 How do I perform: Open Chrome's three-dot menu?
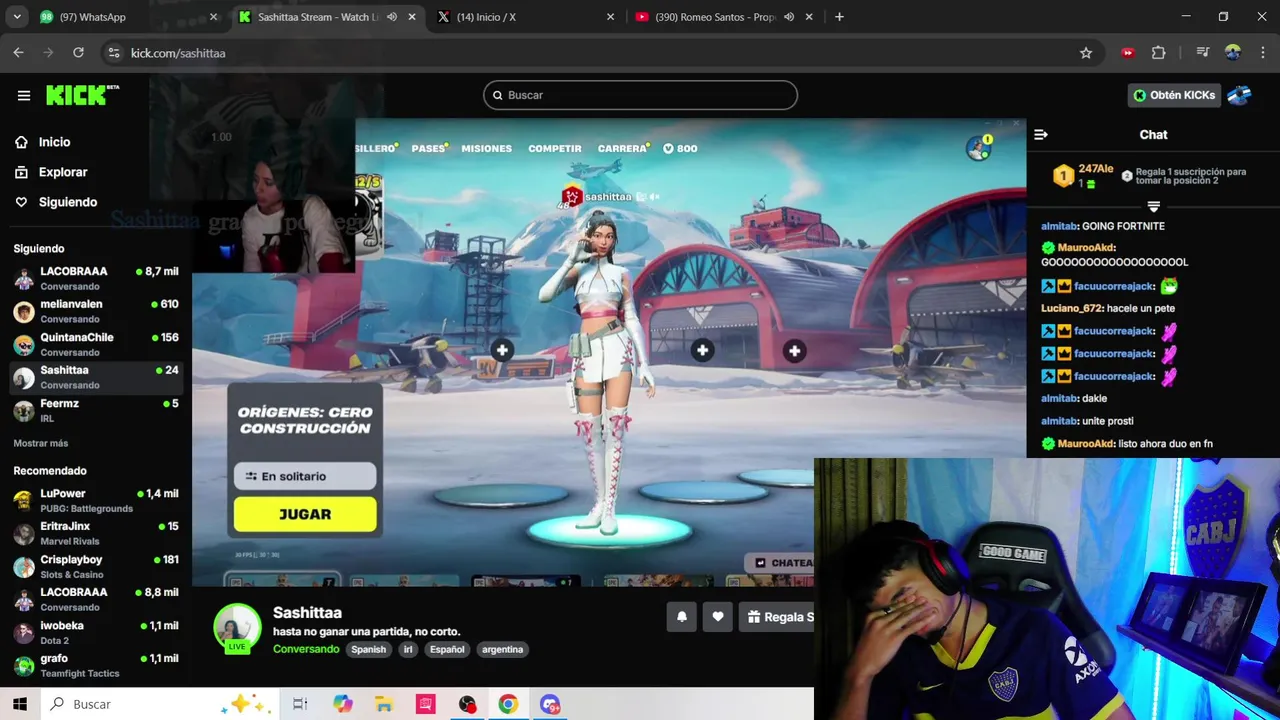tap(1262, 53)
